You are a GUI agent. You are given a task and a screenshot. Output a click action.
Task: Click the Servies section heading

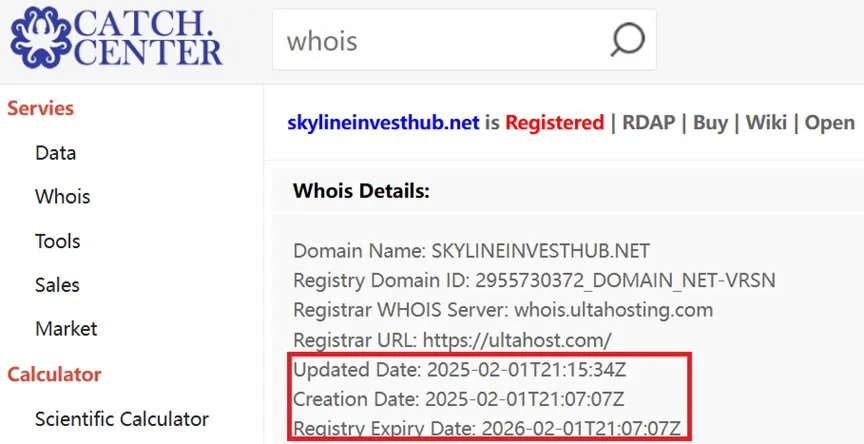pos(40,108)
